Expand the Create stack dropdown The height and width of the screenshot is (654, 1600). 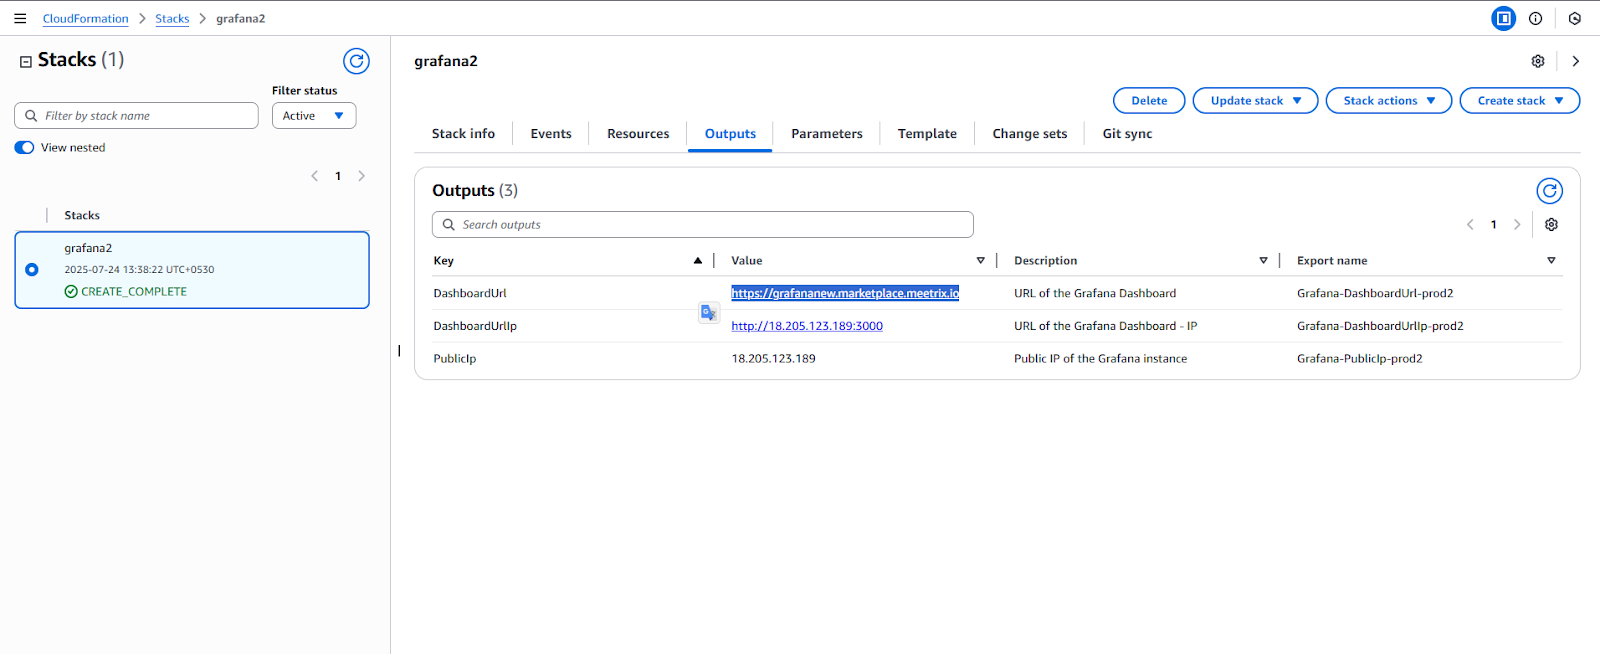[x=1519, y=101]
